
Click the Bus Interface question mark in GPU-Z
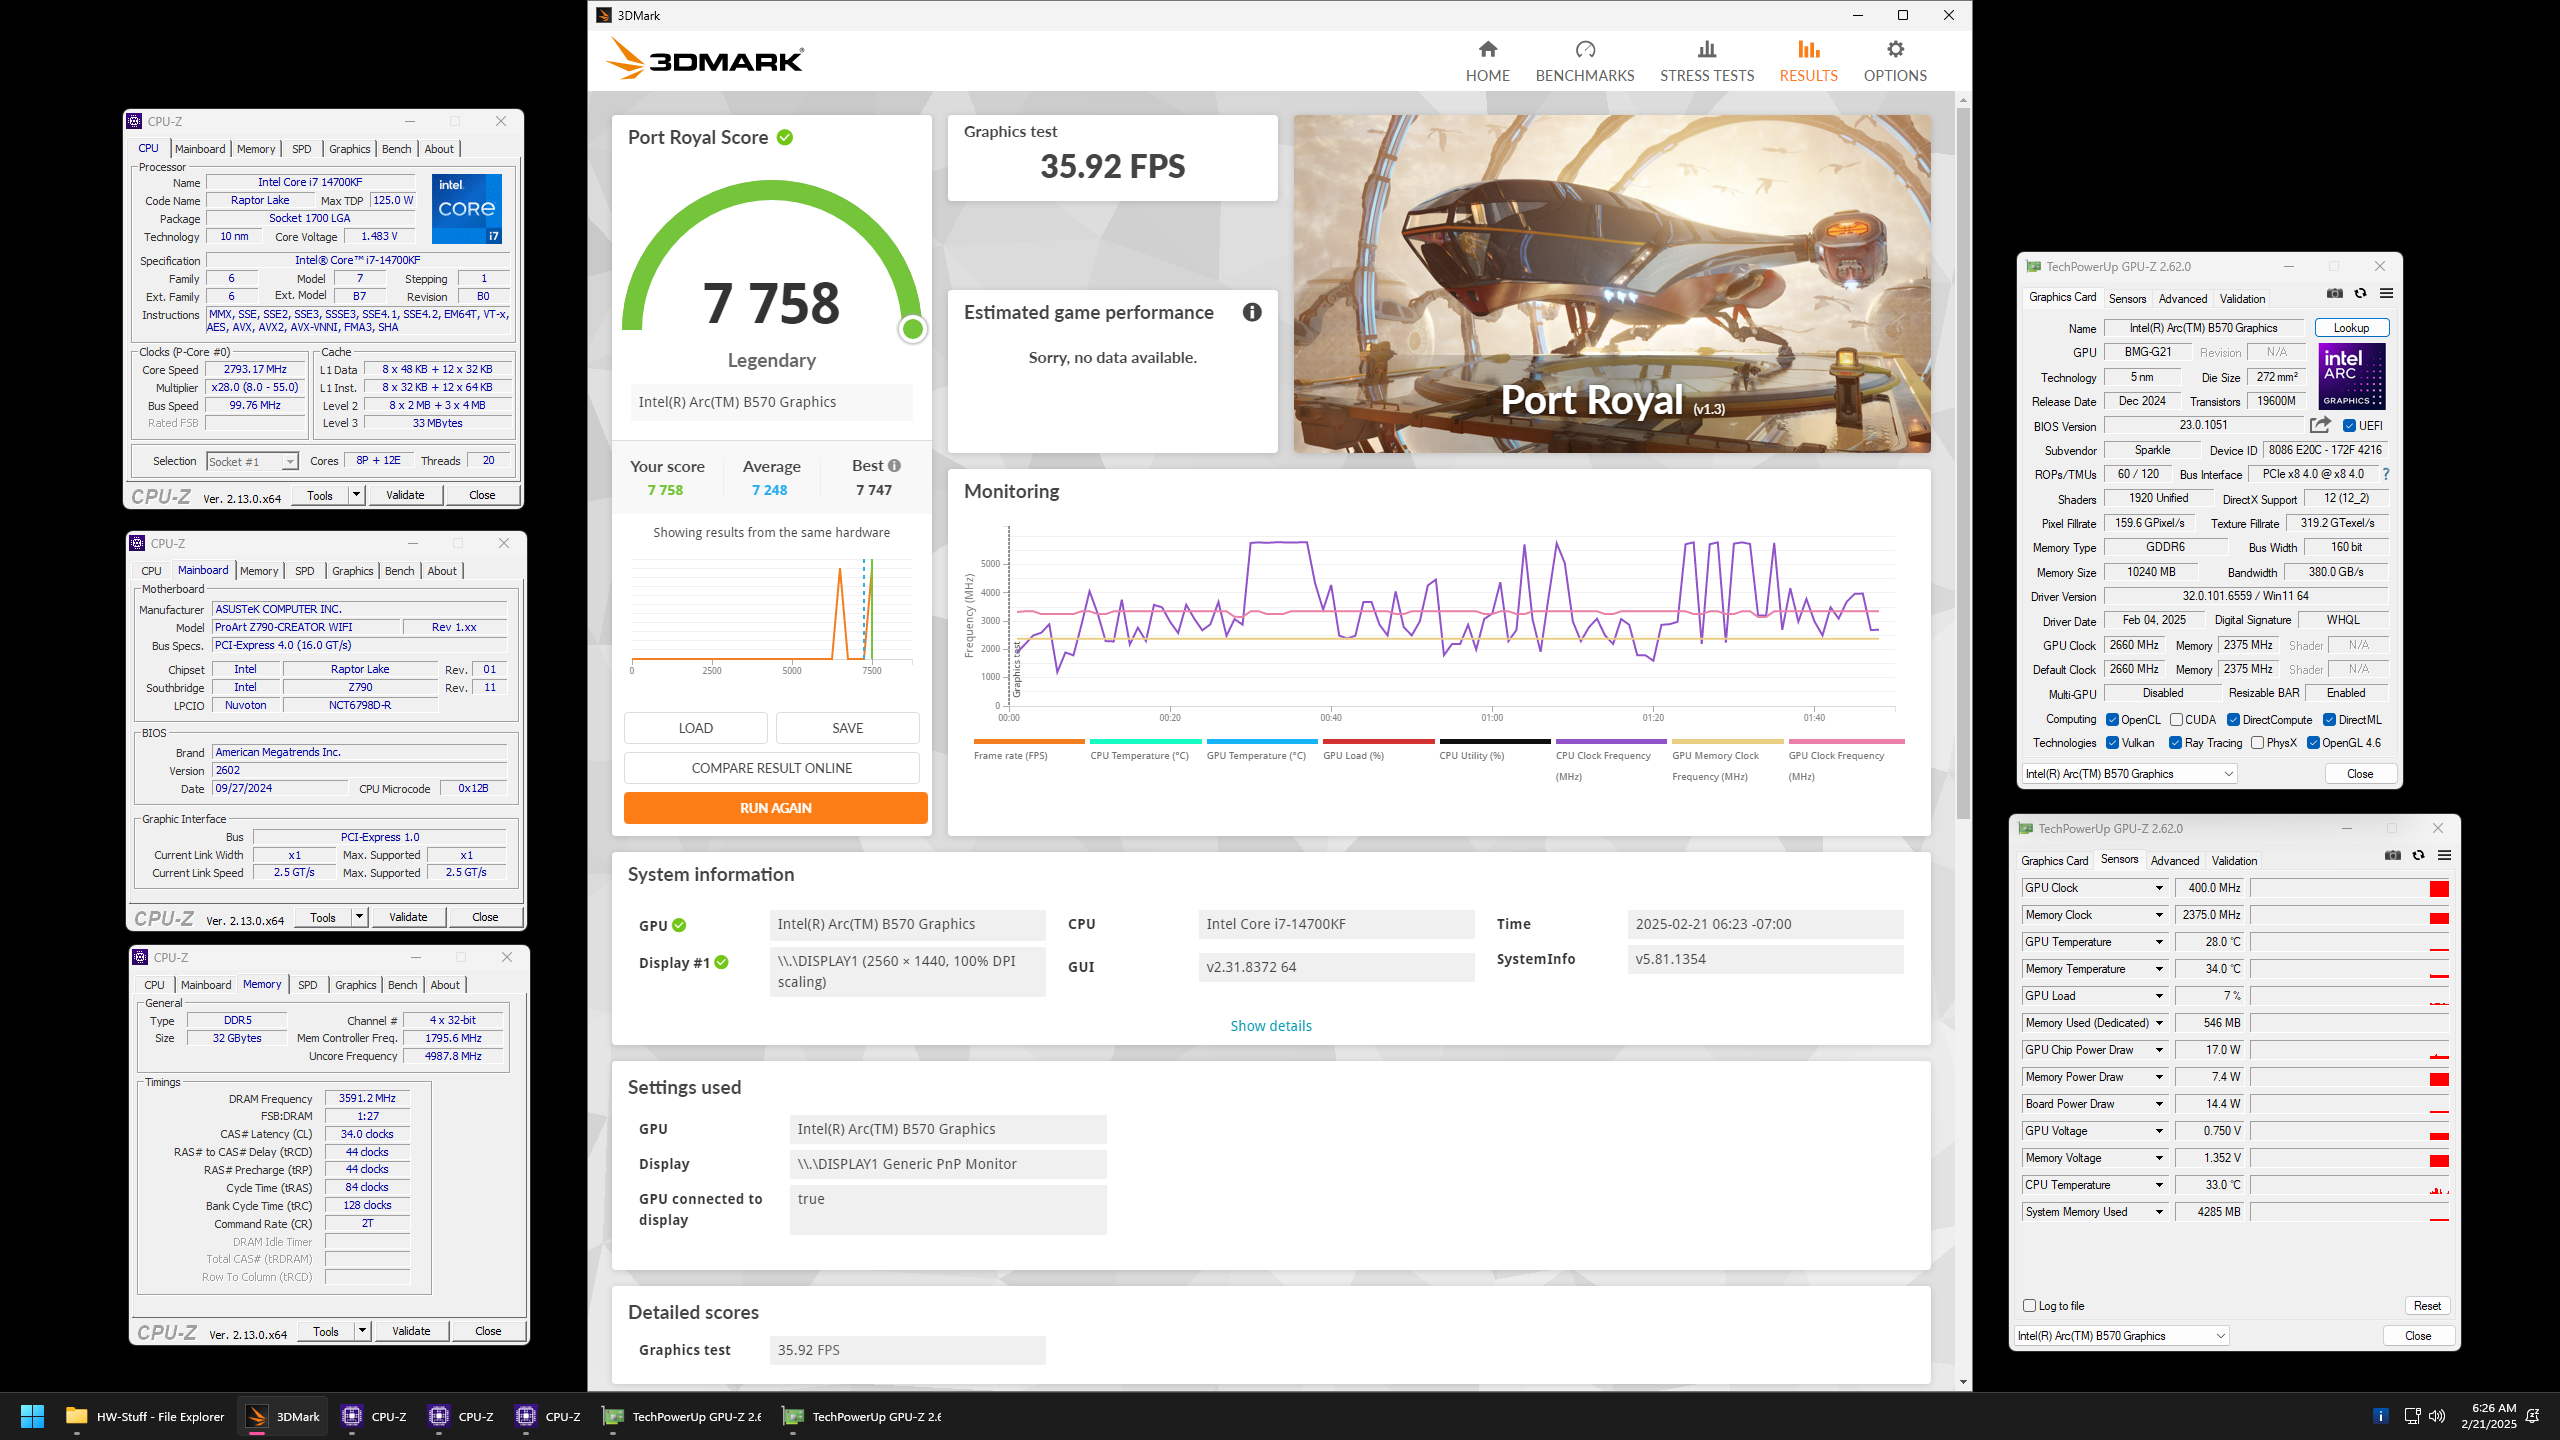[x=2385, y=474]
